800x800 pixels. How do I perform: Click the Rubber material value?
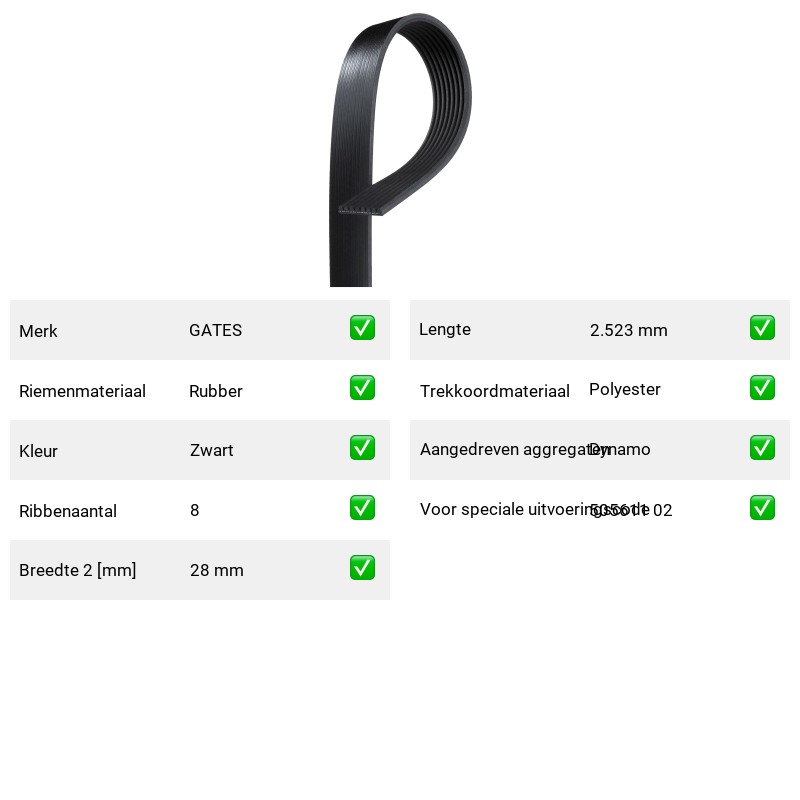[215, 391]
